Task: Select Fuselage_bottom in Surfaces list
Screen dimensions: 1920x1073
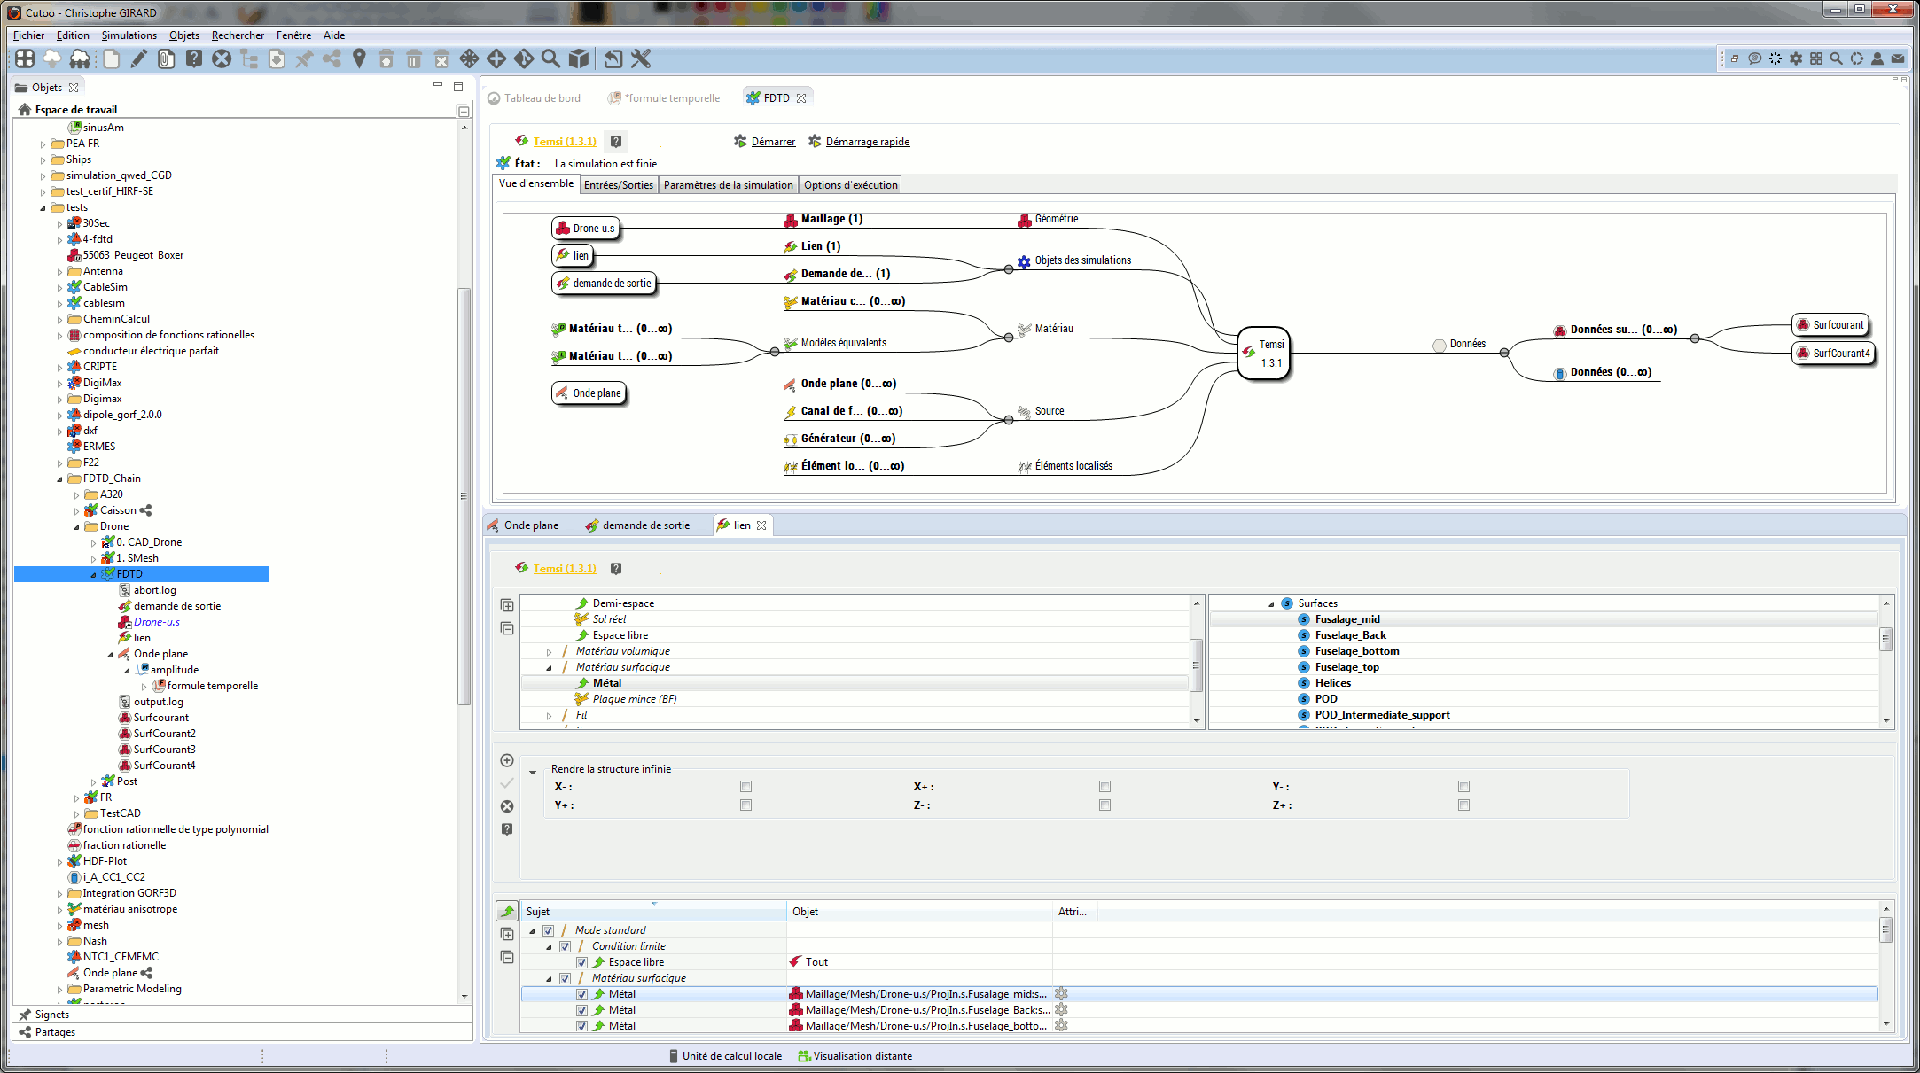Action: click(x=1357, y=651)
